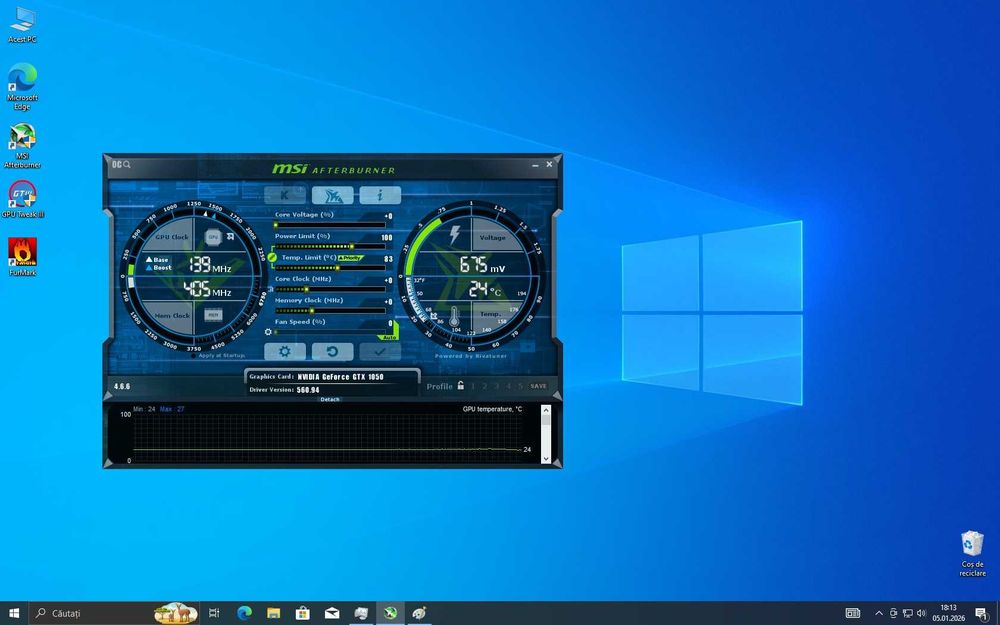Viewport: 1000px width, 625px height.
Task: Click the monitoring graph scroll down arrow
Action: point(545,459)
